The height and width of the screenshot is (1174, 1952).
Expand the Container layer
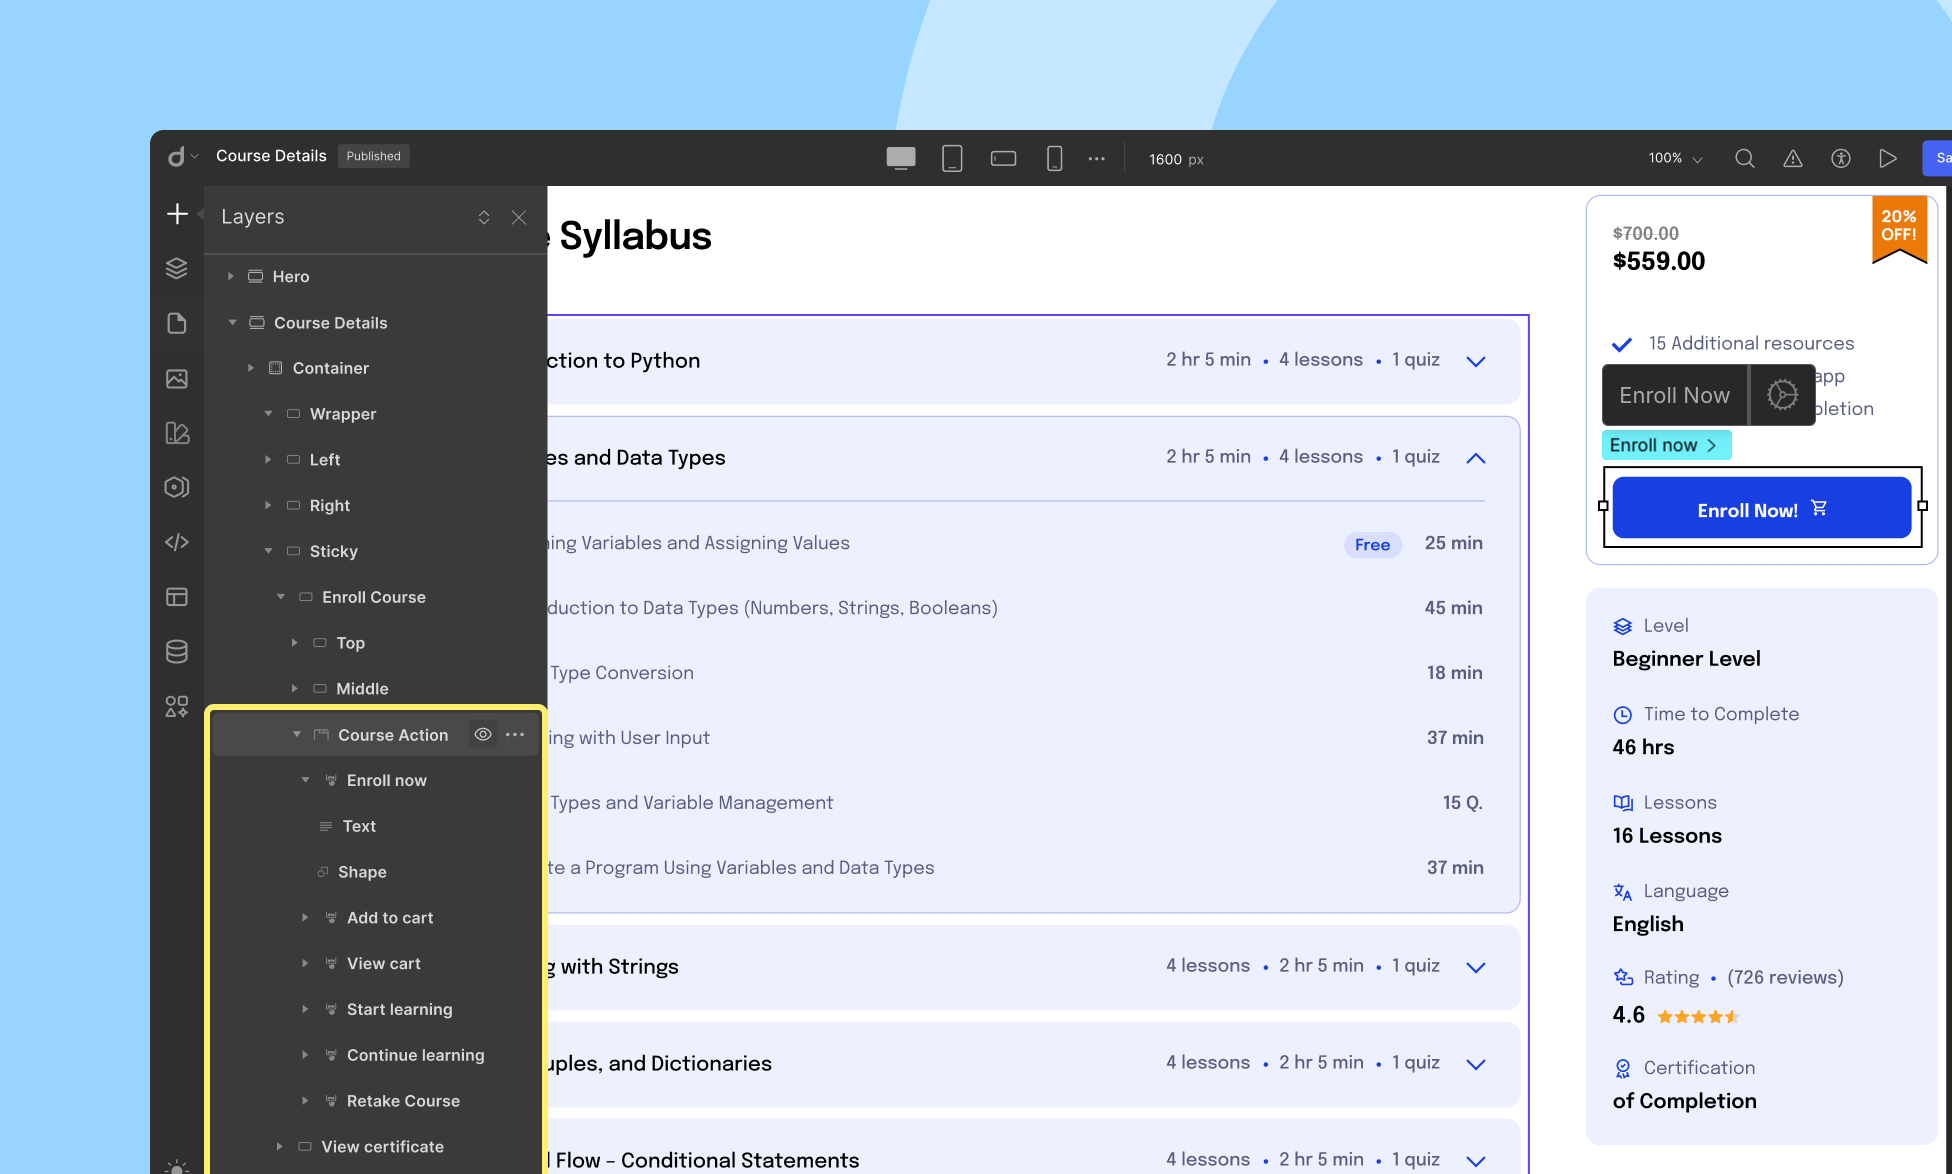click(x=251, y=368)
